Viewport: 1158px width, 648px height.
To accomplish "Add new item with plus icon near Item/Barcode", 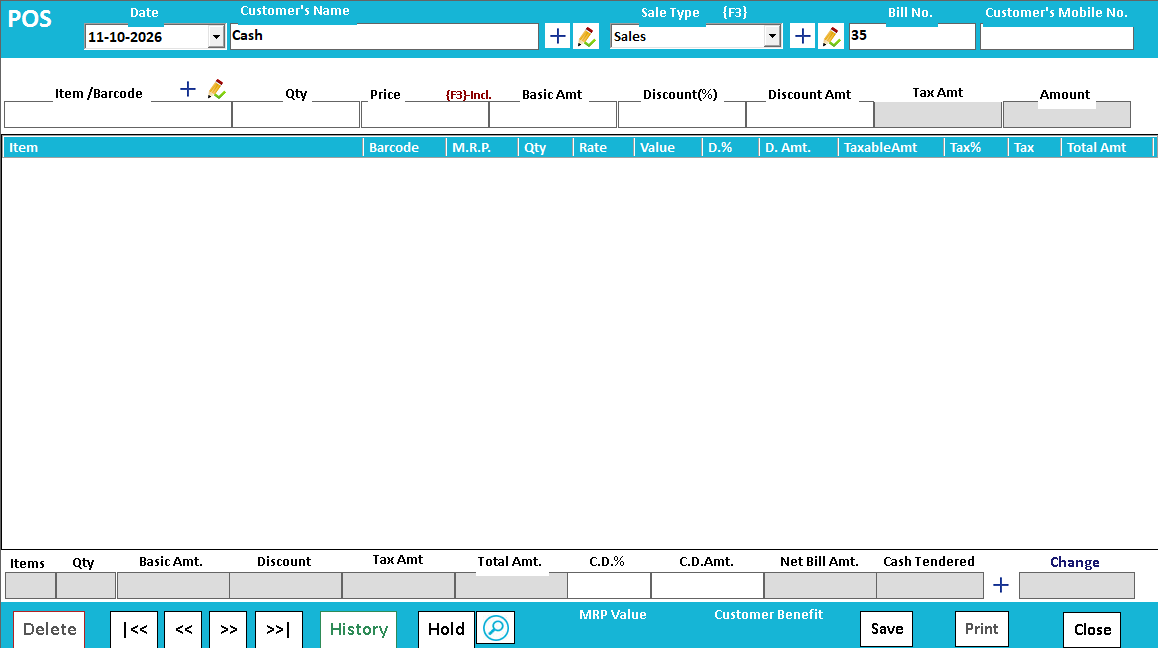I will pos(188,89).
